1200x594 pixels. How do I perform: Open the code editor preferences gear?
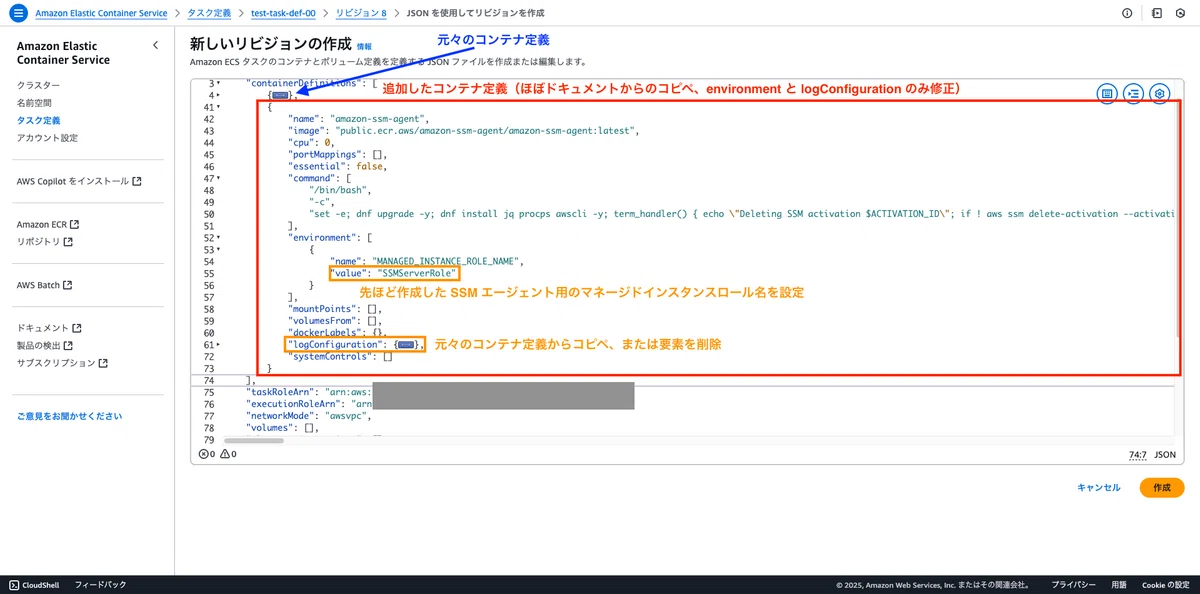pyautogui.click(x=1159, y=93)
